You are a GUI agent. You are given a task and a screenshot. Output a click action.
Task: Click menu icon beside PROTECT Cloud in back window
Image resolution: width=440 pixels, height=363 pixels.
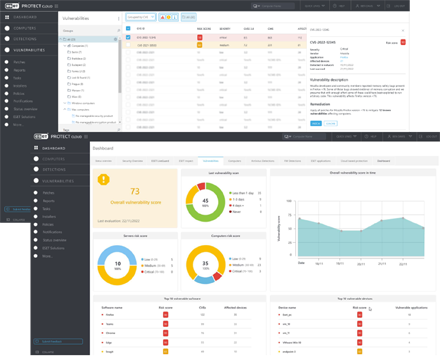56,6
